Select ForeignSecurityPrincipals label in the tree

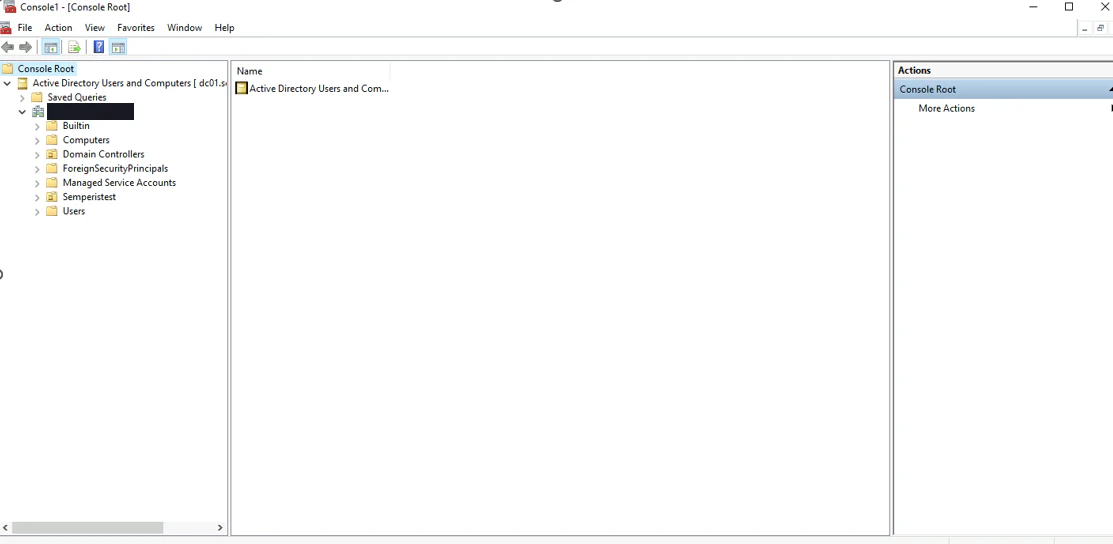point(115,168)
